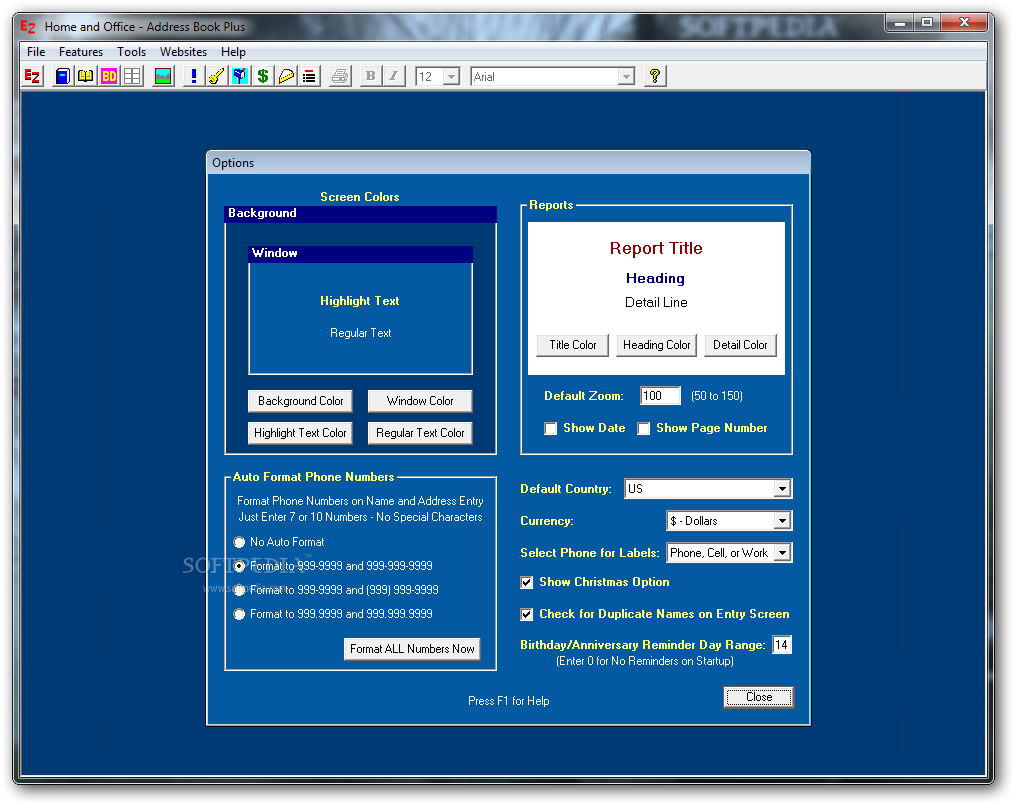1015x805 pixels.
Task: Open the Default Country dropdown
Action: pyautogui.click(x=782, y=489)
